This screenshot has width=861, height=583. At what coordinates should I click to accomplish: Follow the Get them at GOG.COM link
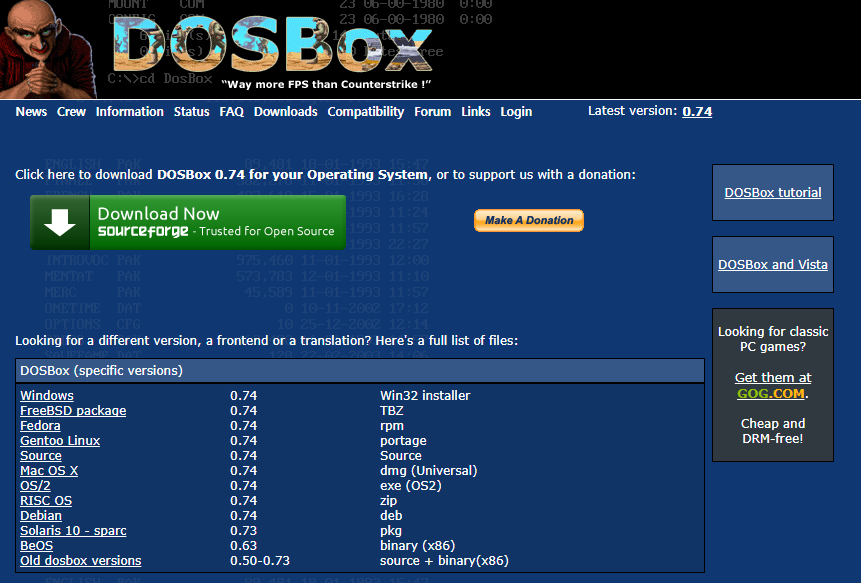773,385
